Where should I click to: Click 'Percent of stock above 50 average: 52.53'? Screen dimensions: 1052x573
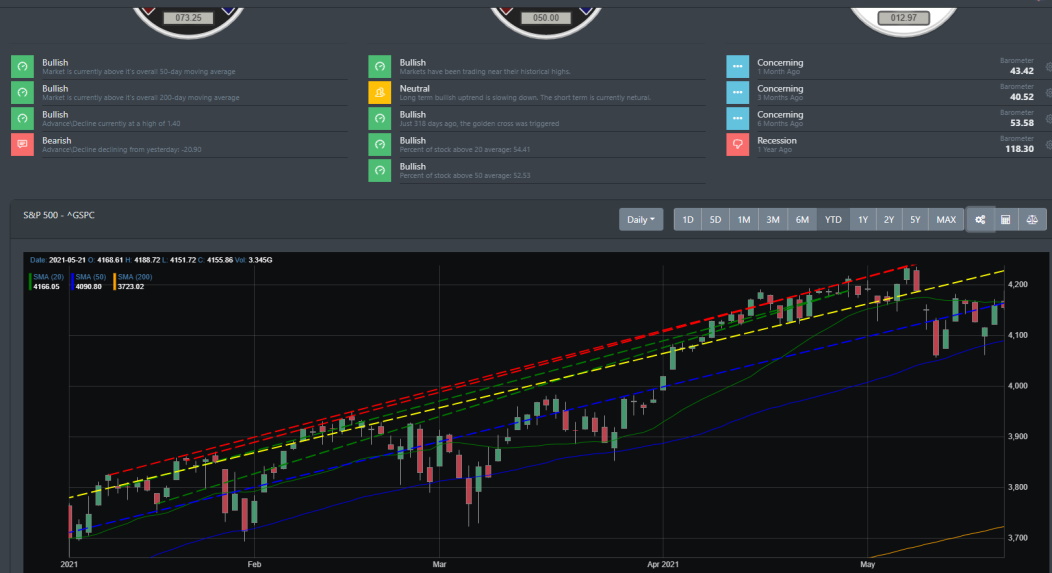465,176
